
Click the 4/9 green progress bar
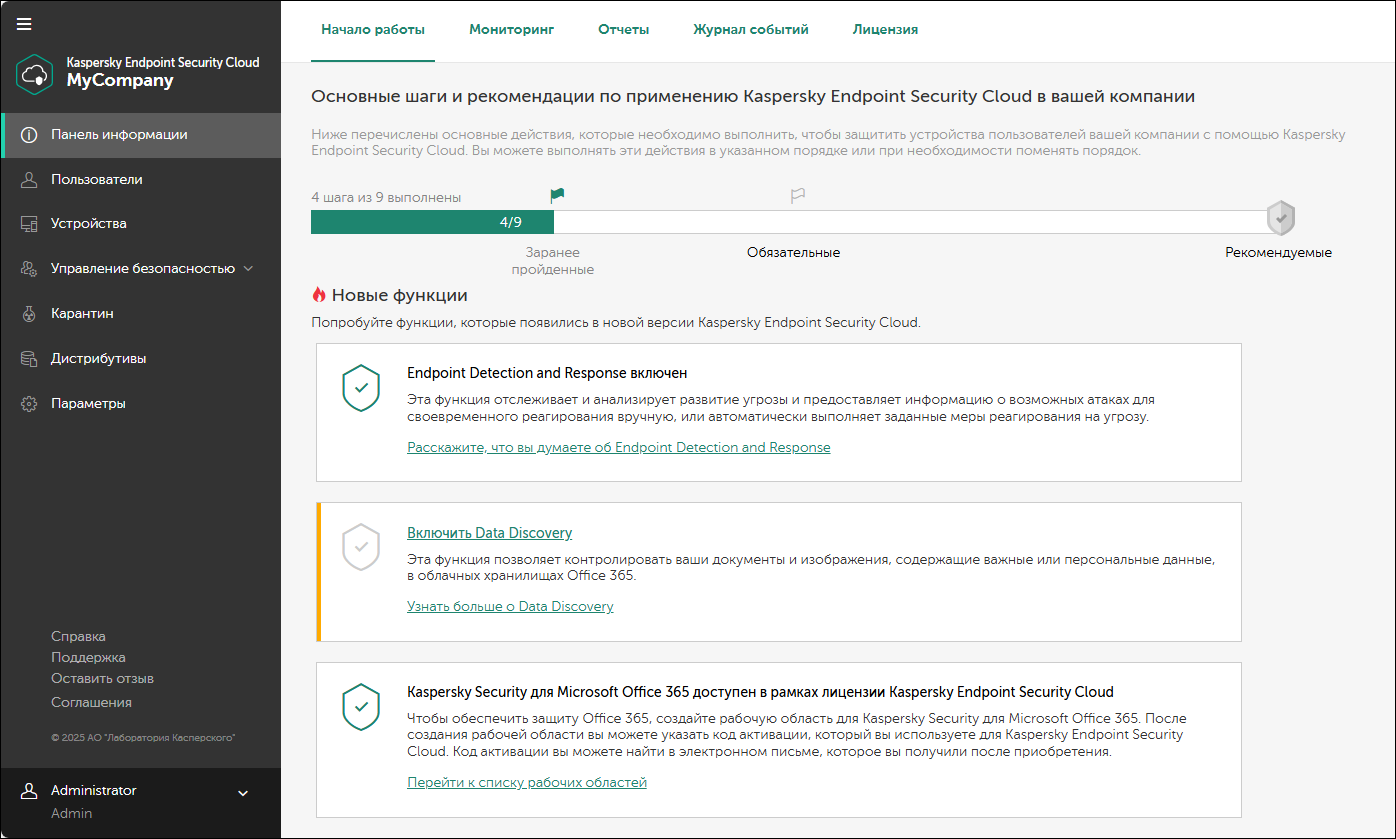tap(432, 222)
